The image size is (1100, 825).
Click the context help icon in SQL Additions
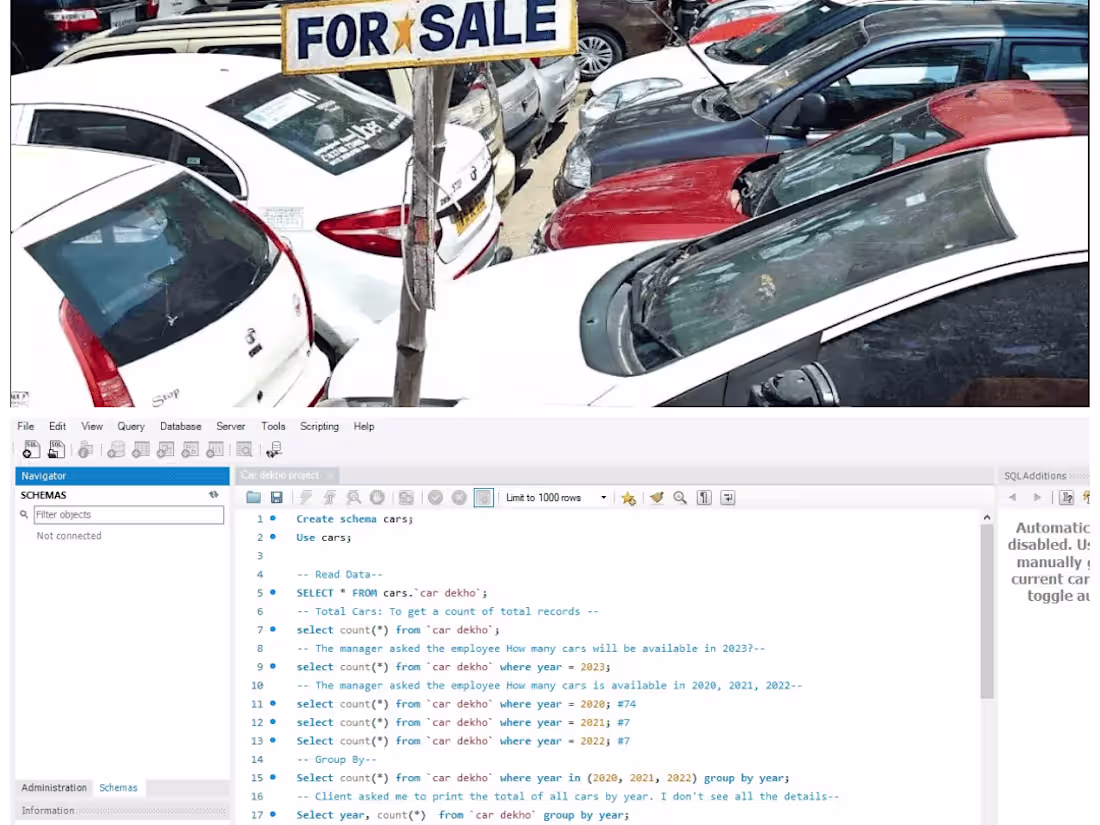coord(1067,497)
